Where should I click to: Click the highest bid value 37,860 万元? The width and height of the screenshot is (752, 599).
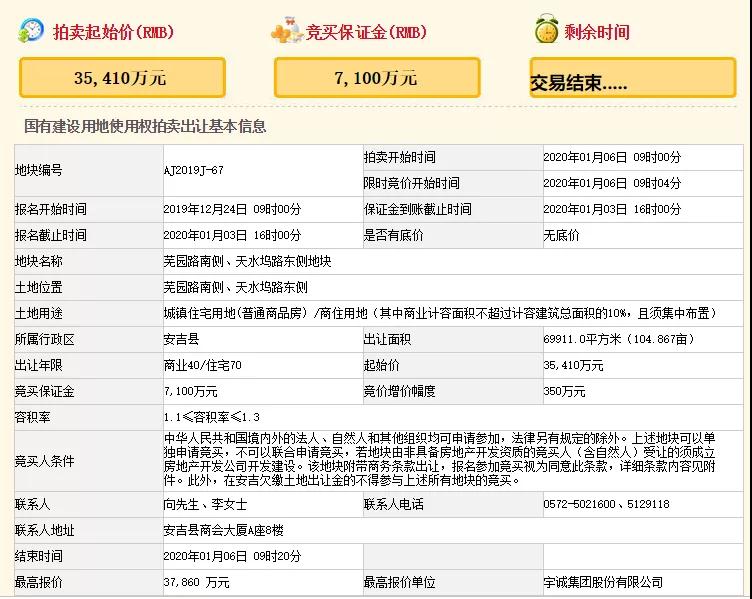[196, 582]
